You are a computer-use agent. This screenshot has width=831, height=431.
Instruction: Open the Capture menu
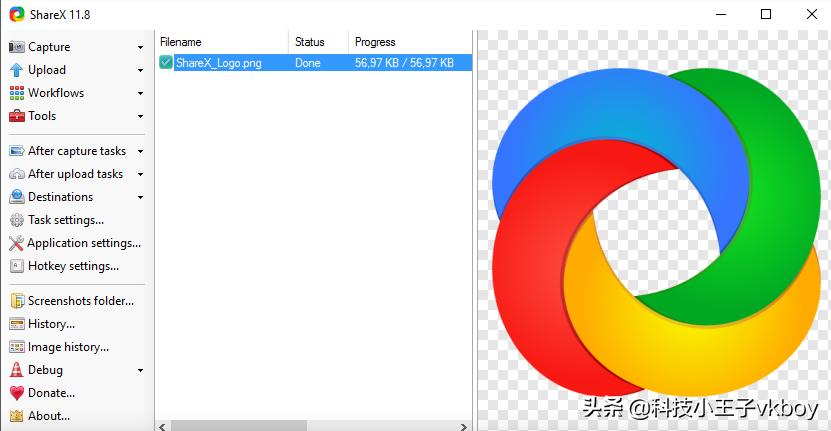[49, 47]
